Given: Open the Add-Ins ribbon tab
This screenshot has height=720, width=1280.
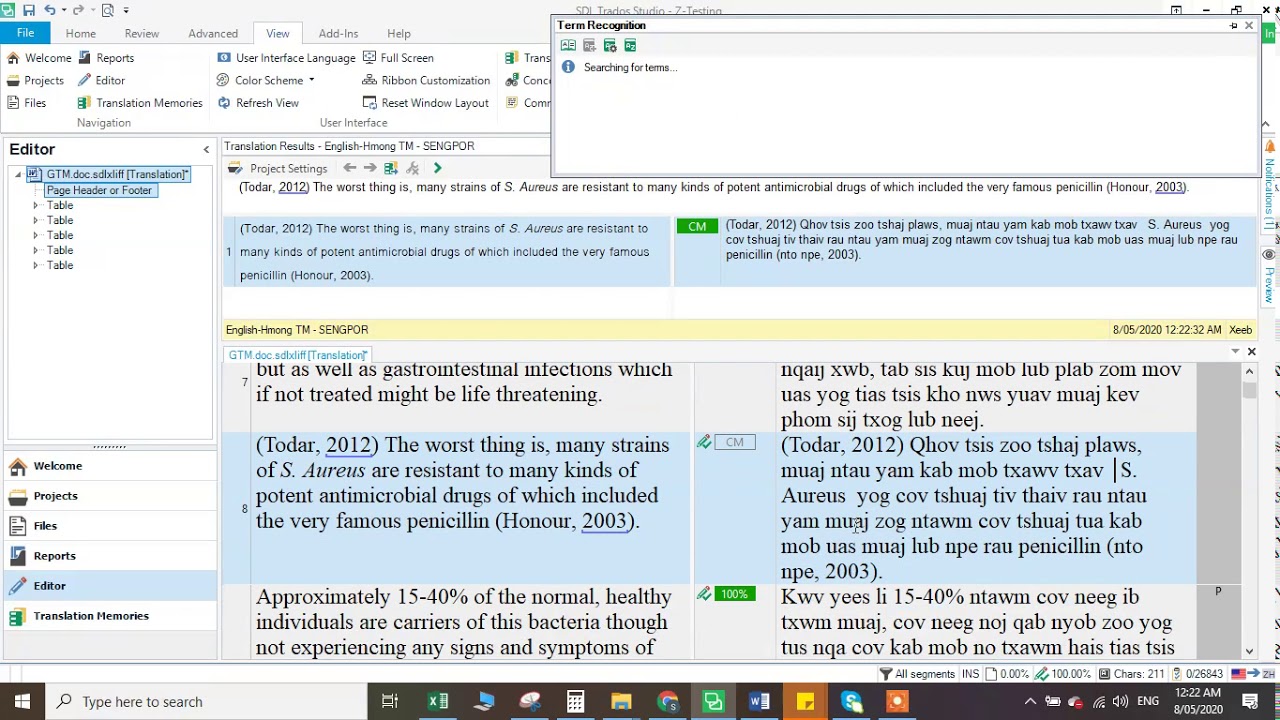Looking at the screenshot, I should tap(338, 34).
